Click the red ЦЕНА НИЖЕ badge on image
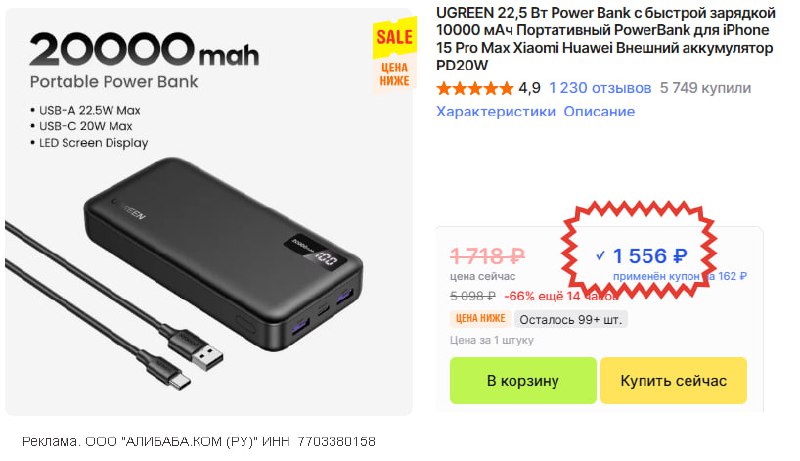This screenshot has width=800, height=461. coord(394,74)
